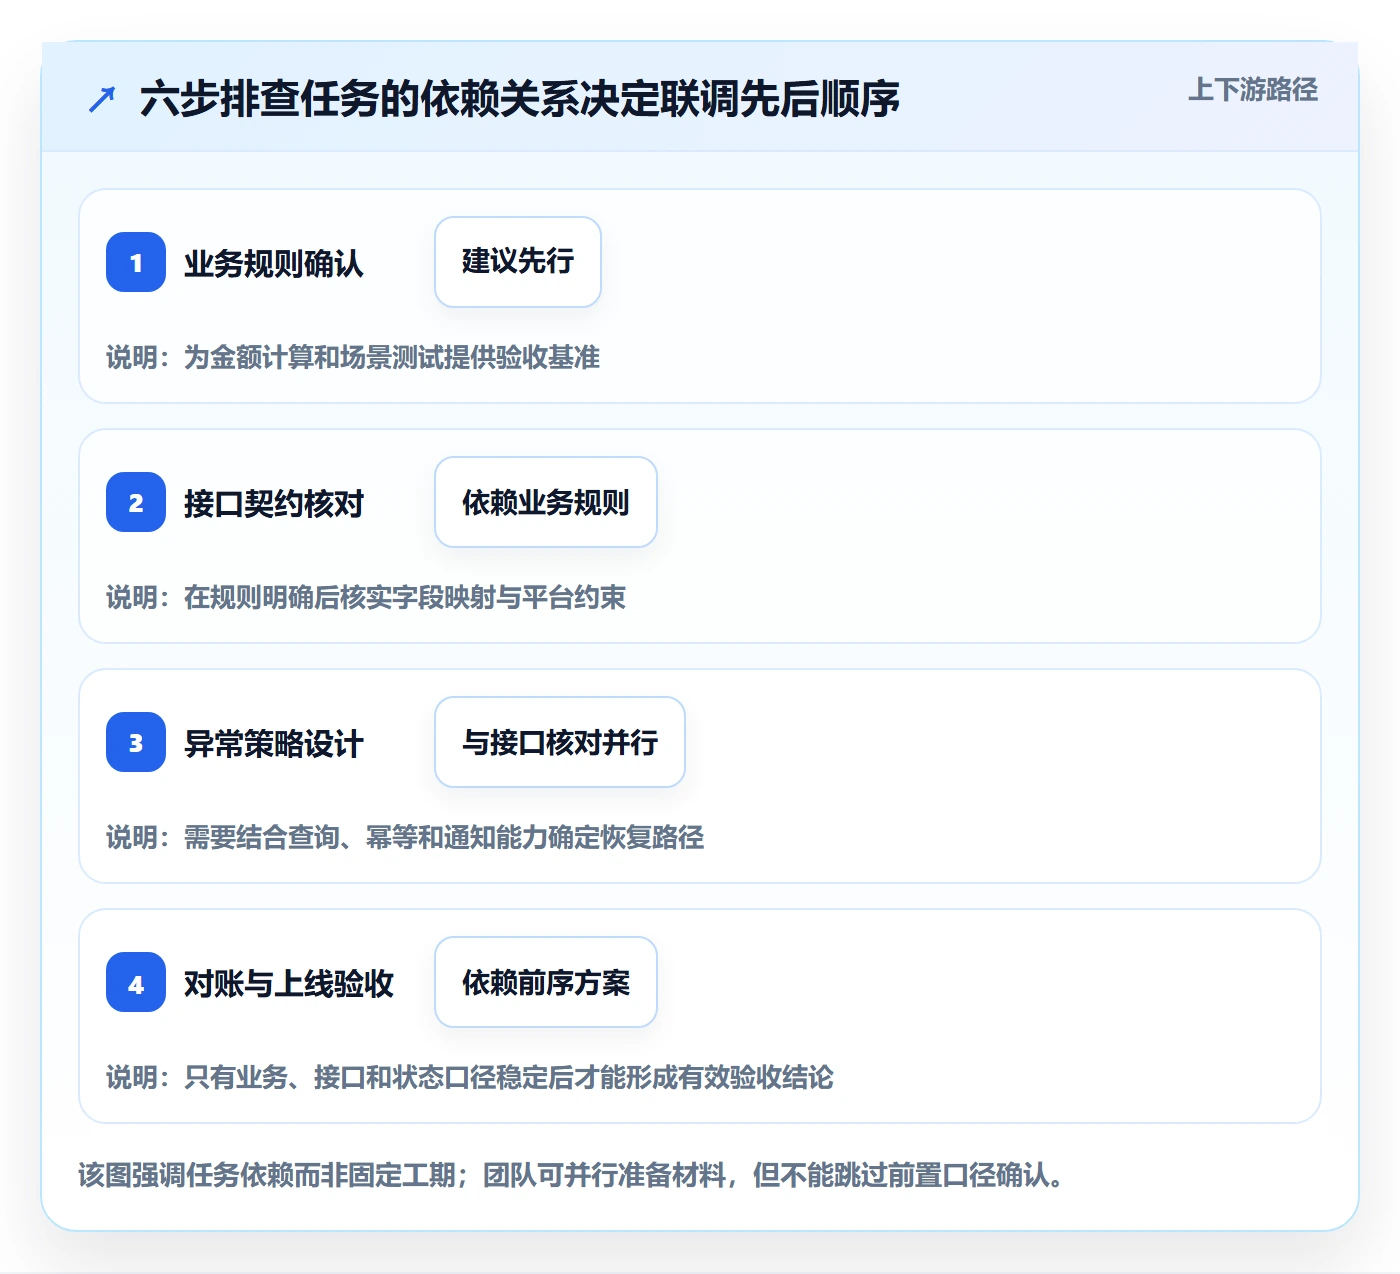1400x1274 pixels.
Task: Click the step number 1 badge
Action: (136, 262)
